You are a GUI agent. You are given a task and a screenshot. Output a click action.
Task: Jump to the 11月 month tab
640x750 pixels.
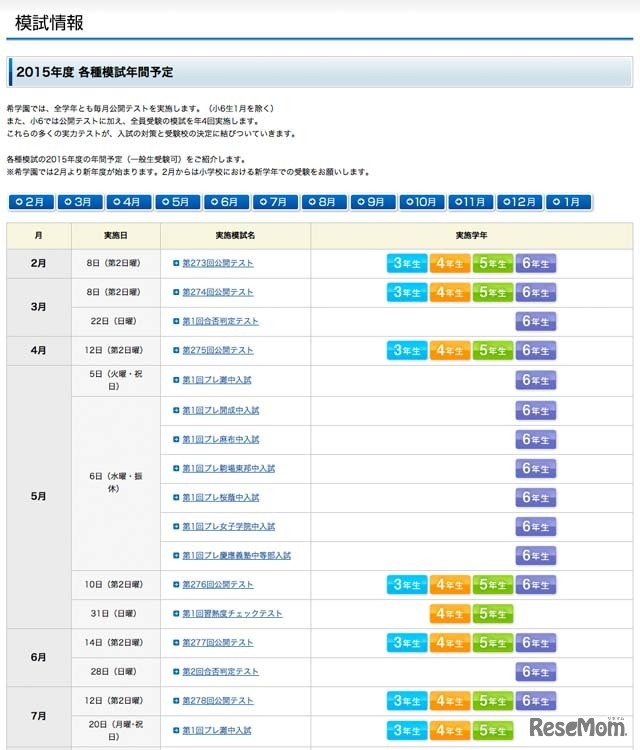(x=470, y=202)
